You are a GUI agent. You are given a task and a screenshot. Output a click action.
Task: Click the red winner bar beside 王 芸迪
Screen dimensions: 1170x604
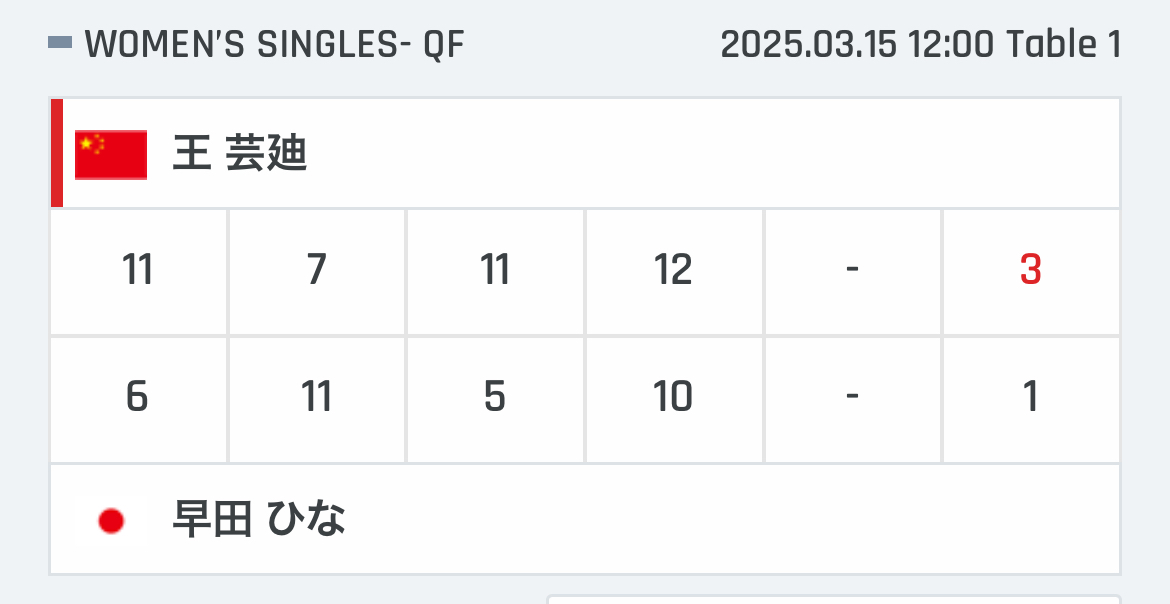57,153
